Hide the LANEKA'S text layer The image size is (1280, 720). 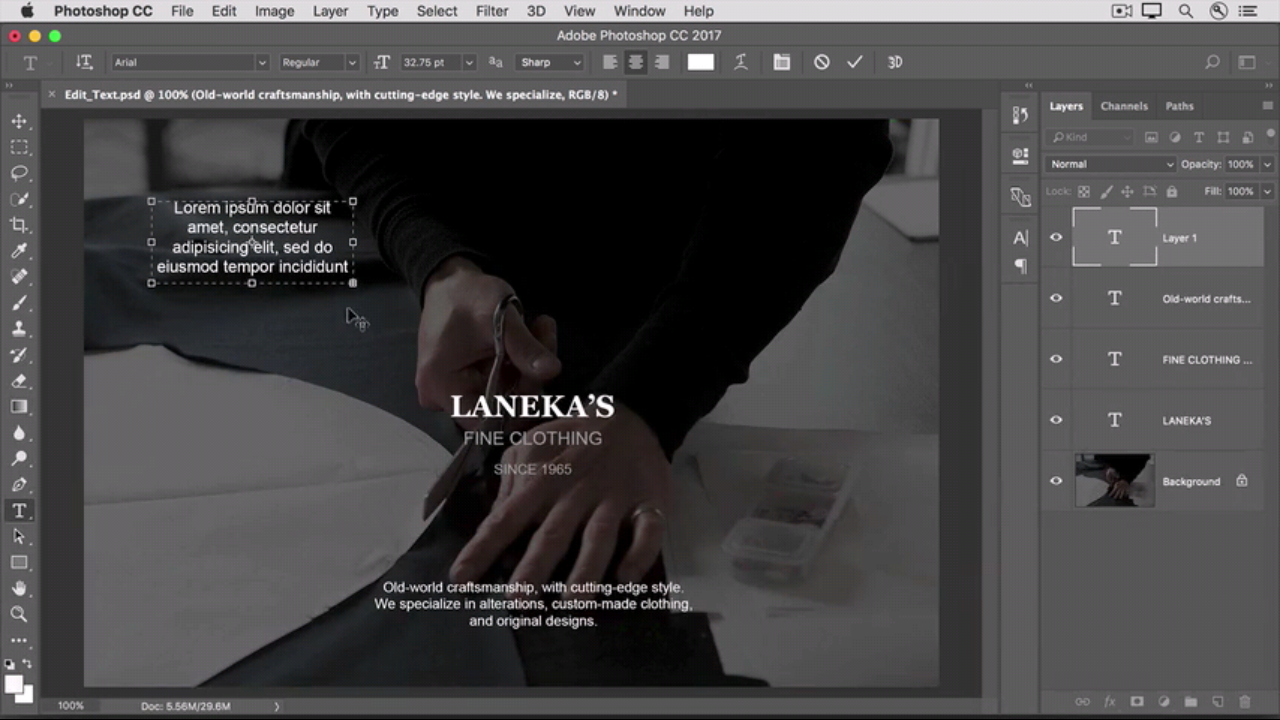tap(1056, 420)
